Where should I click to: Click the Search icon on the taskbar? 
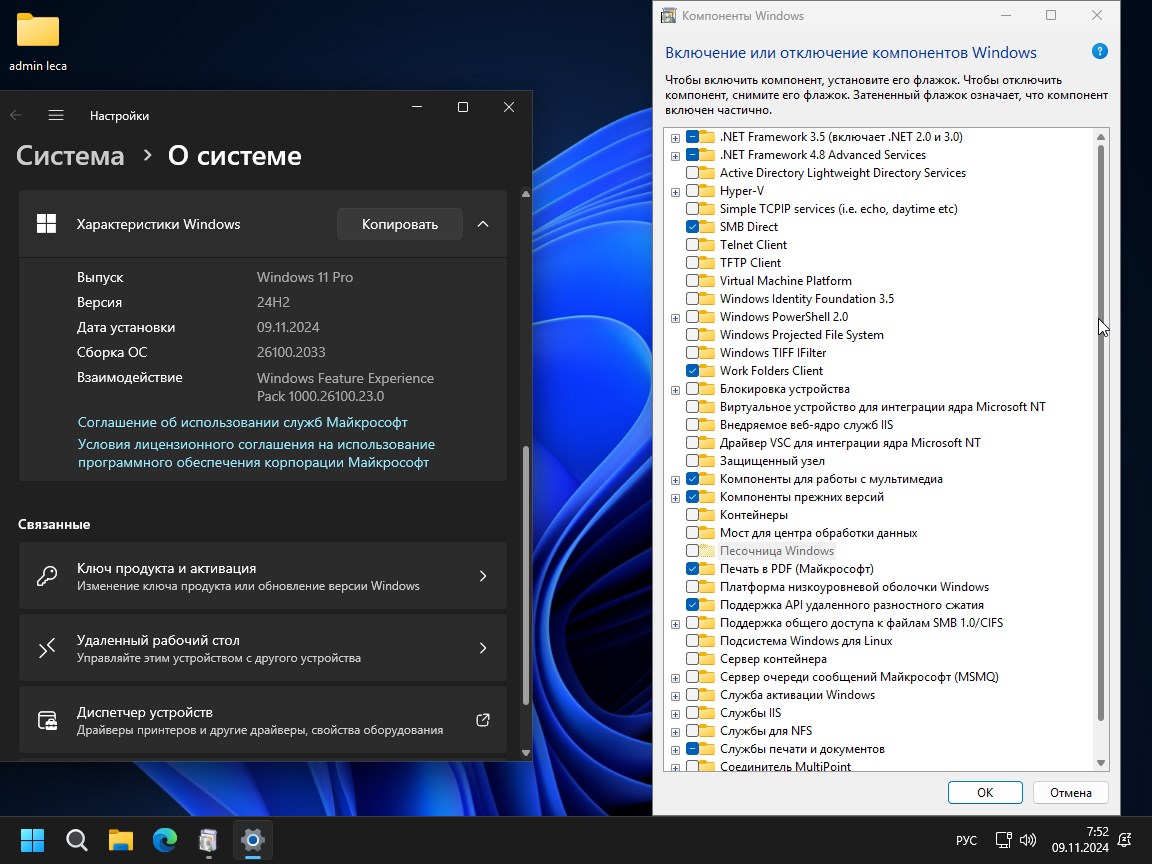point(76,840)
